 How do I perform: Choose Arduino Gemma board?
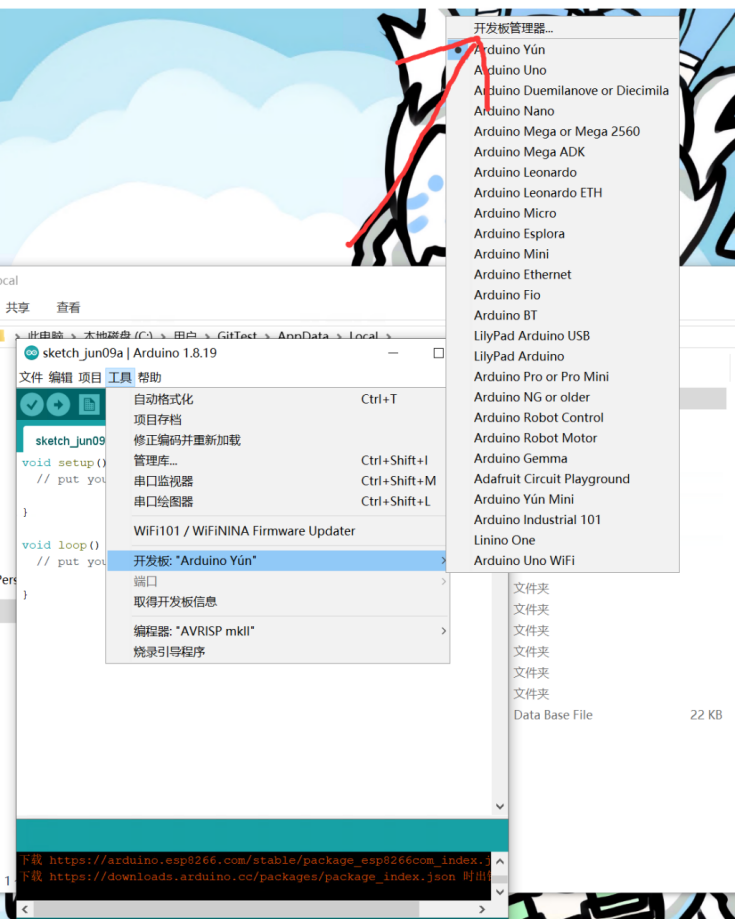click(x=563, y=459)
